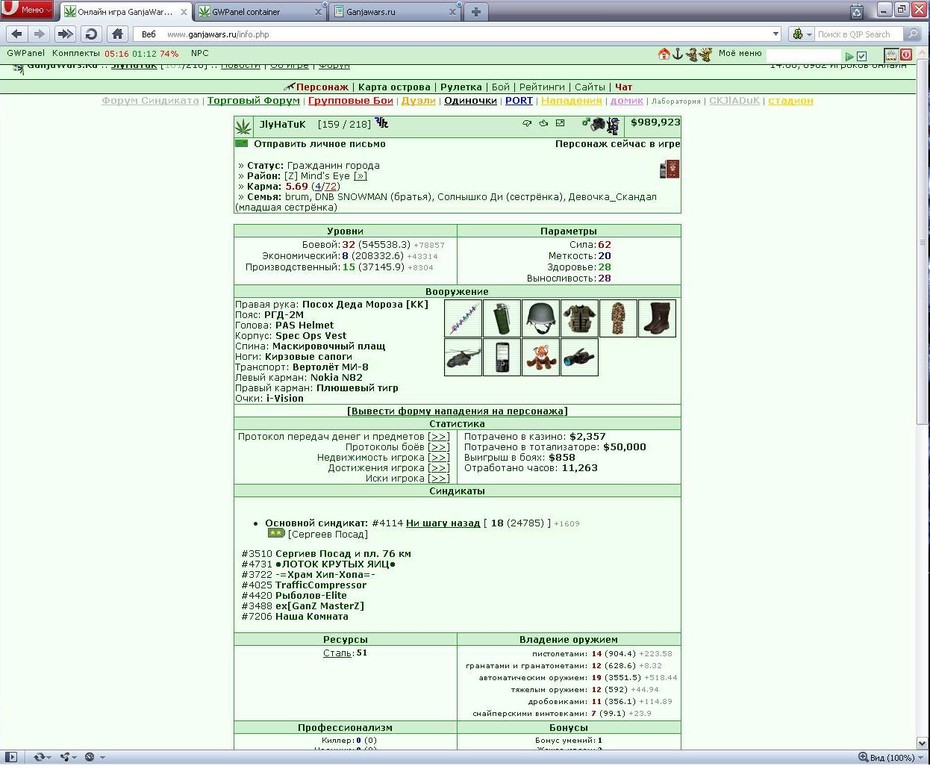Open Недвижимость игрока [>>]
930x772 pixels.
pyautogui.click(x=438, y=458)
